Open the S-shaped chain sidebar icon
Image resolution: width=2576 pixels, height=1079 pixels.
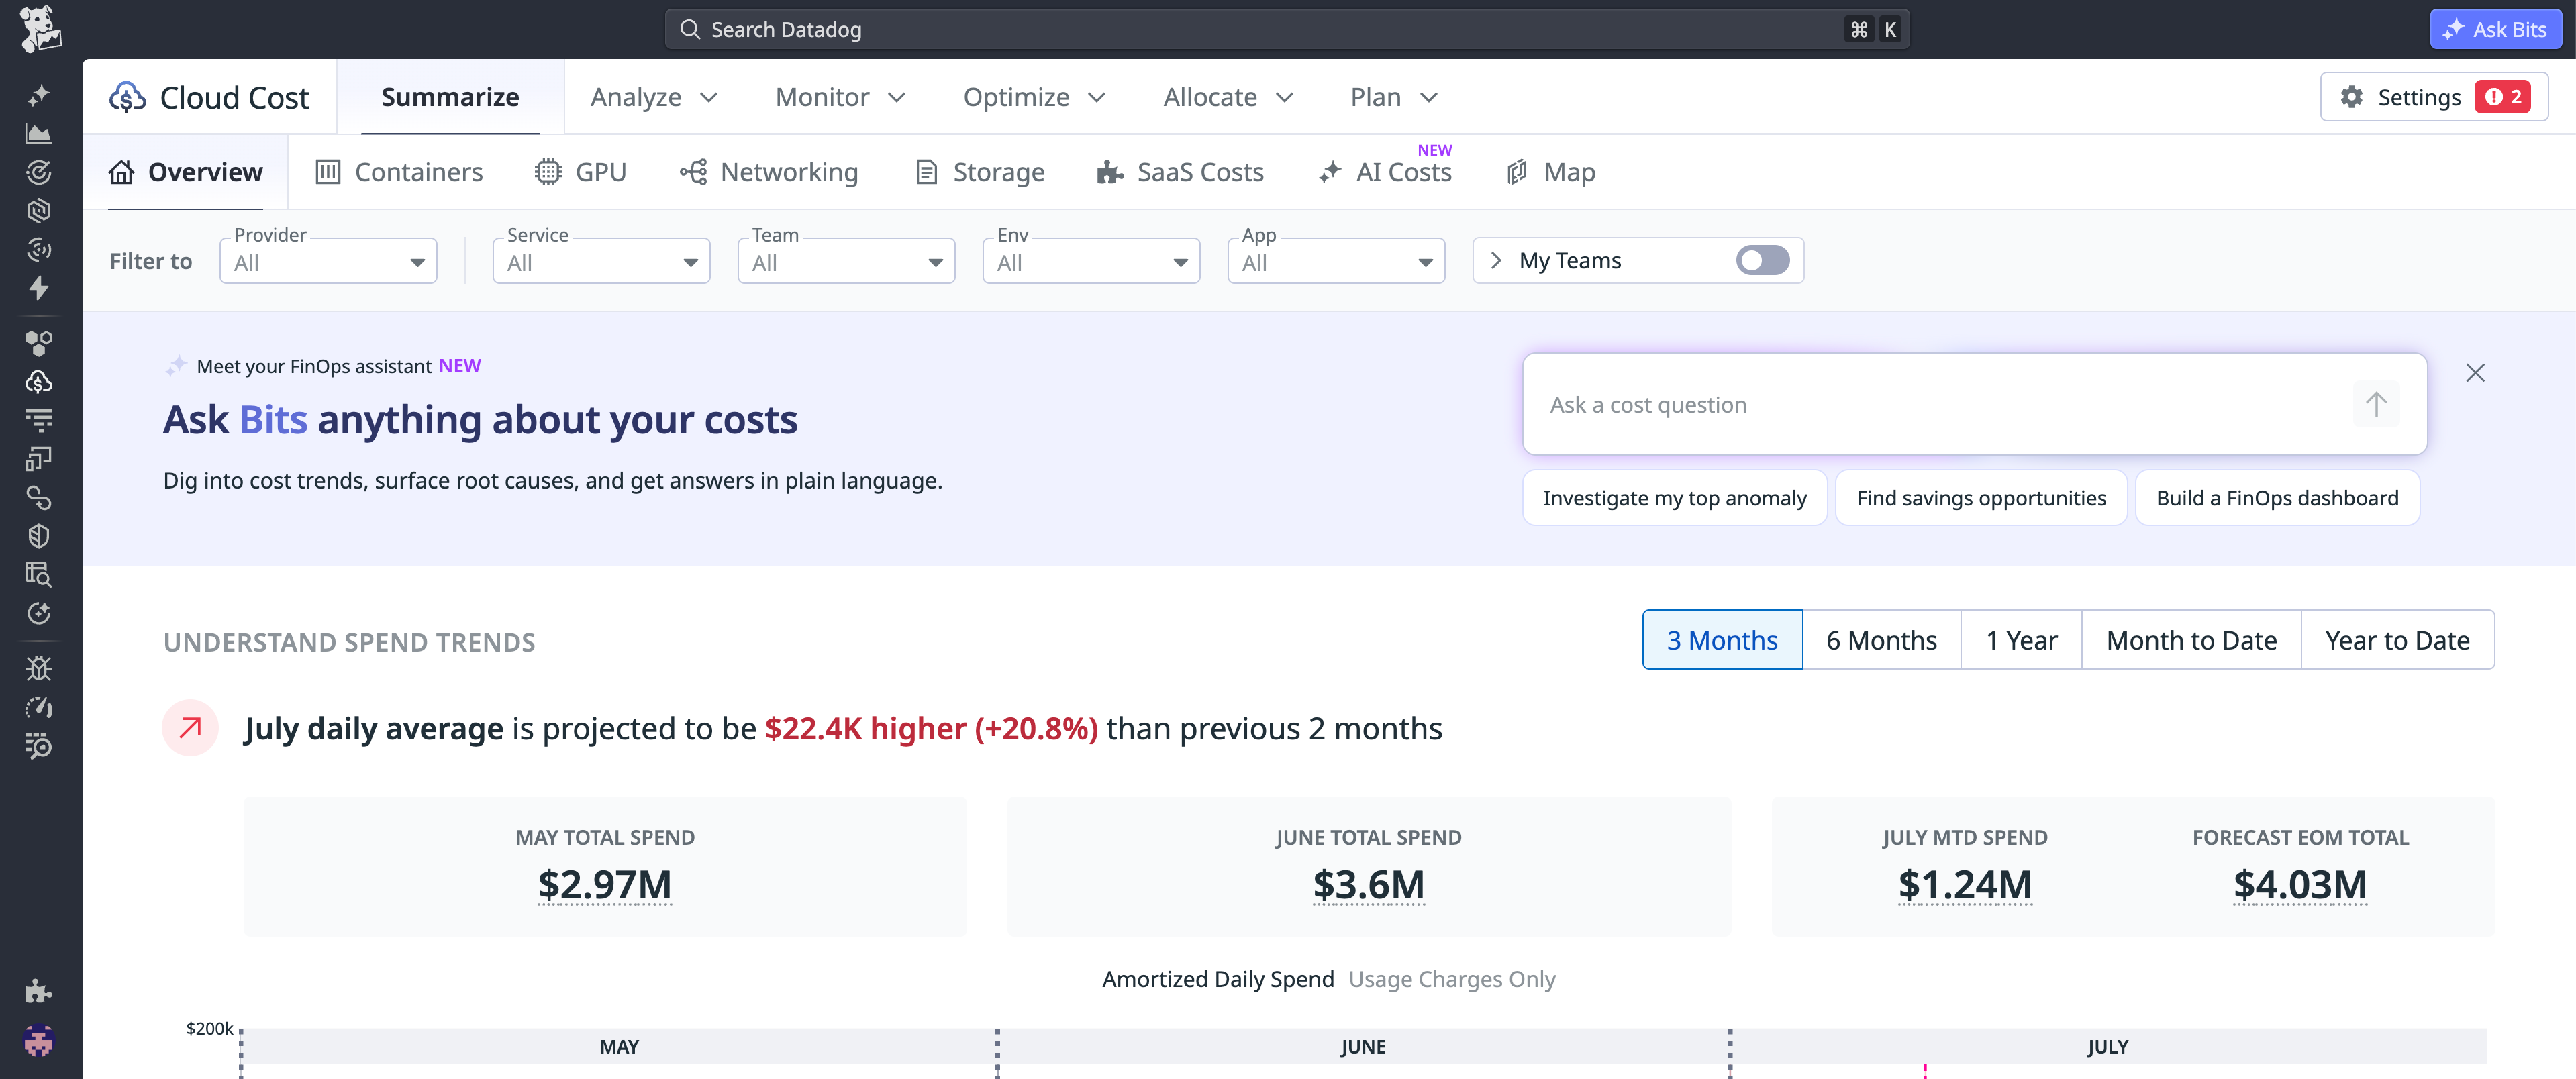(39, 497)
